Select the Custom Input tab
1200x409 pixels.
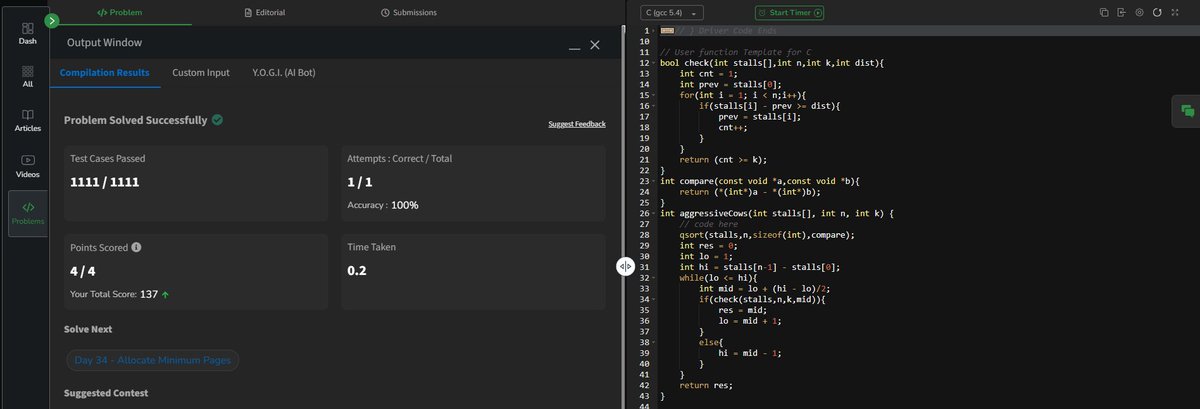200,73
